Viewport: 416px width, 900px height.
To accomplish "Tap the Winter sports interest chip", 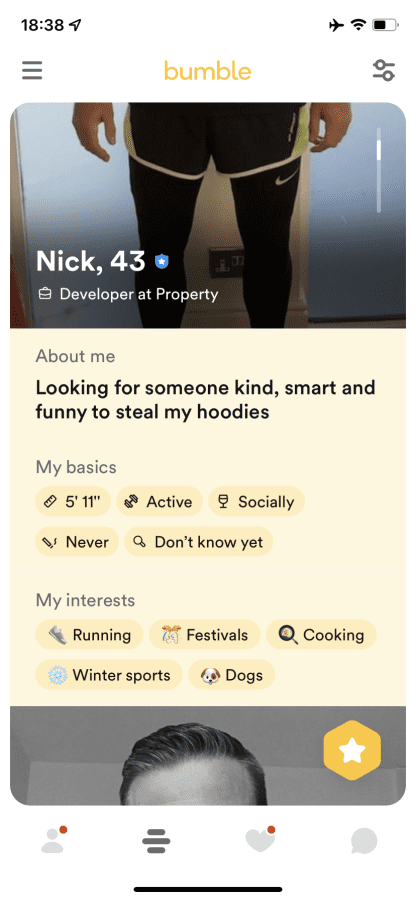I will [109, 675].
